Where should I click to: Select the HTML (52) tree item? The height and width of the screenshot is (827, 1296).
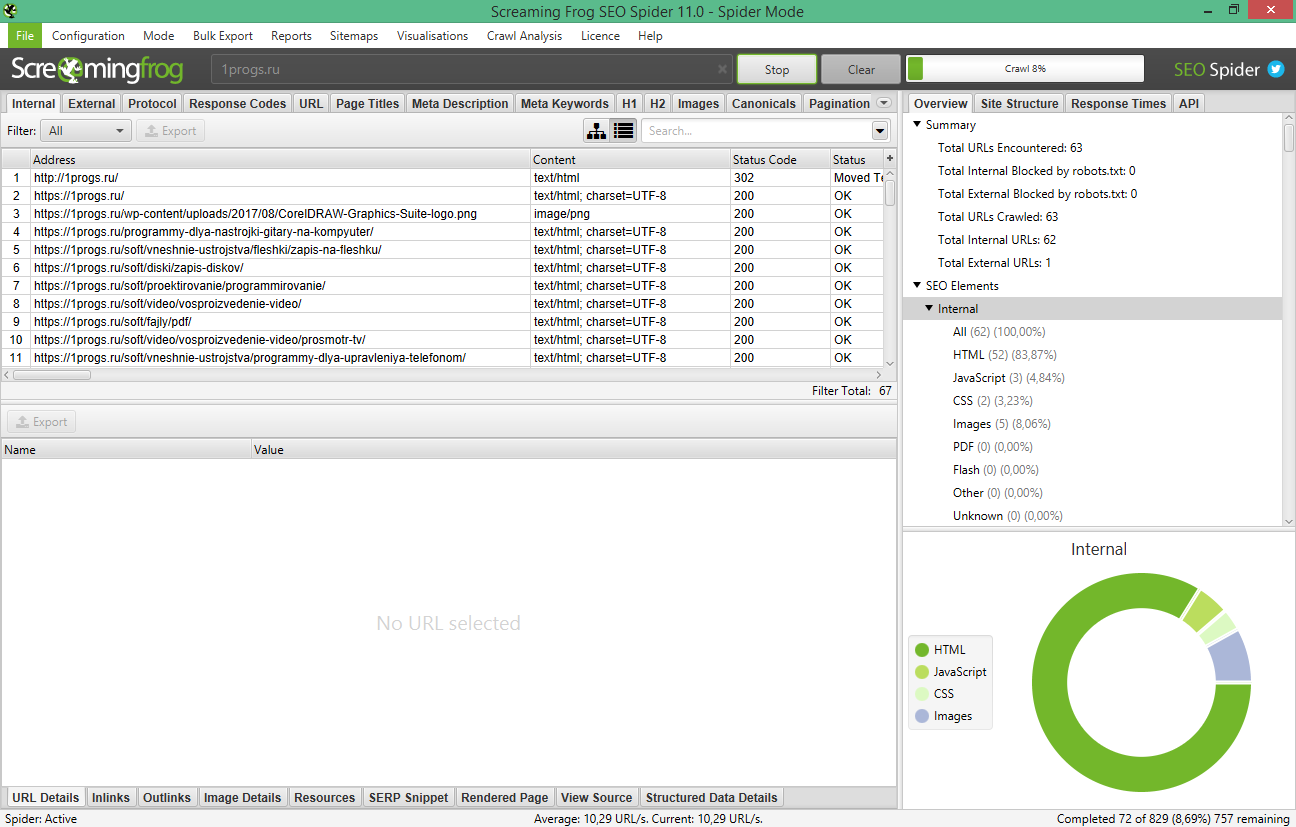[1004, 355]
